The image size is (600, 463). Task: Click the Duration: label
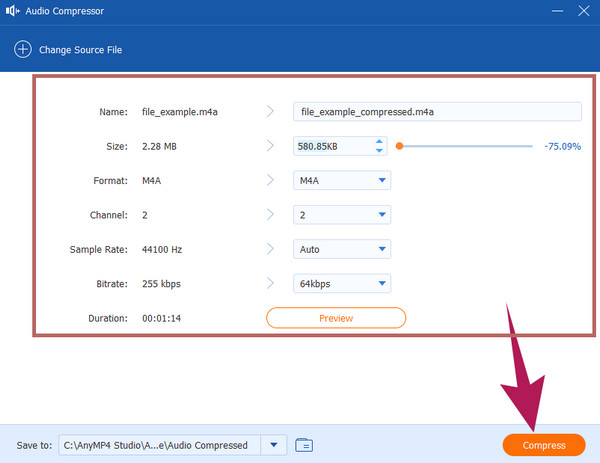point(108,318)
